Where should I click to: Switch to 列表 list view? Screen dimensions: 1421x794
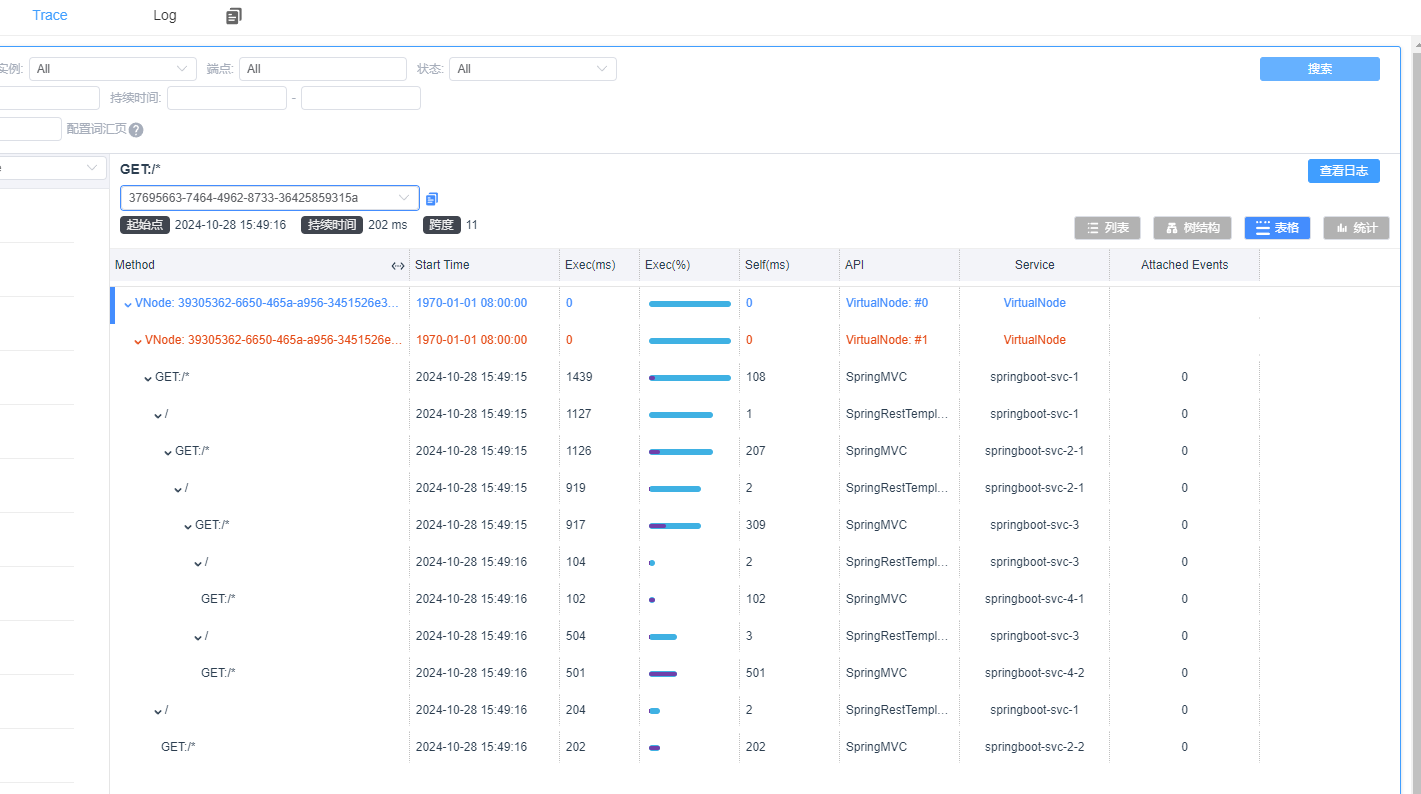pyautogui.click(x=1108, y=228)
